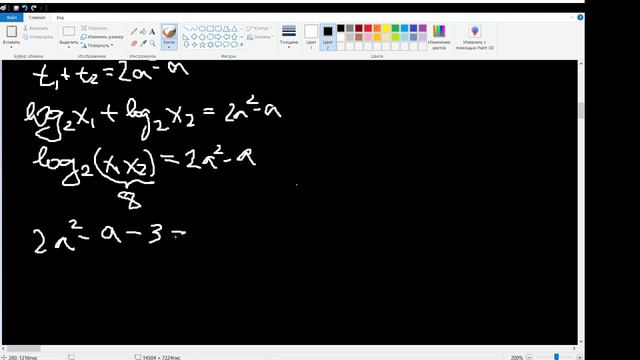Select the Pencil tool
Screen dimensions: 640x360
[x=134, y=31]
